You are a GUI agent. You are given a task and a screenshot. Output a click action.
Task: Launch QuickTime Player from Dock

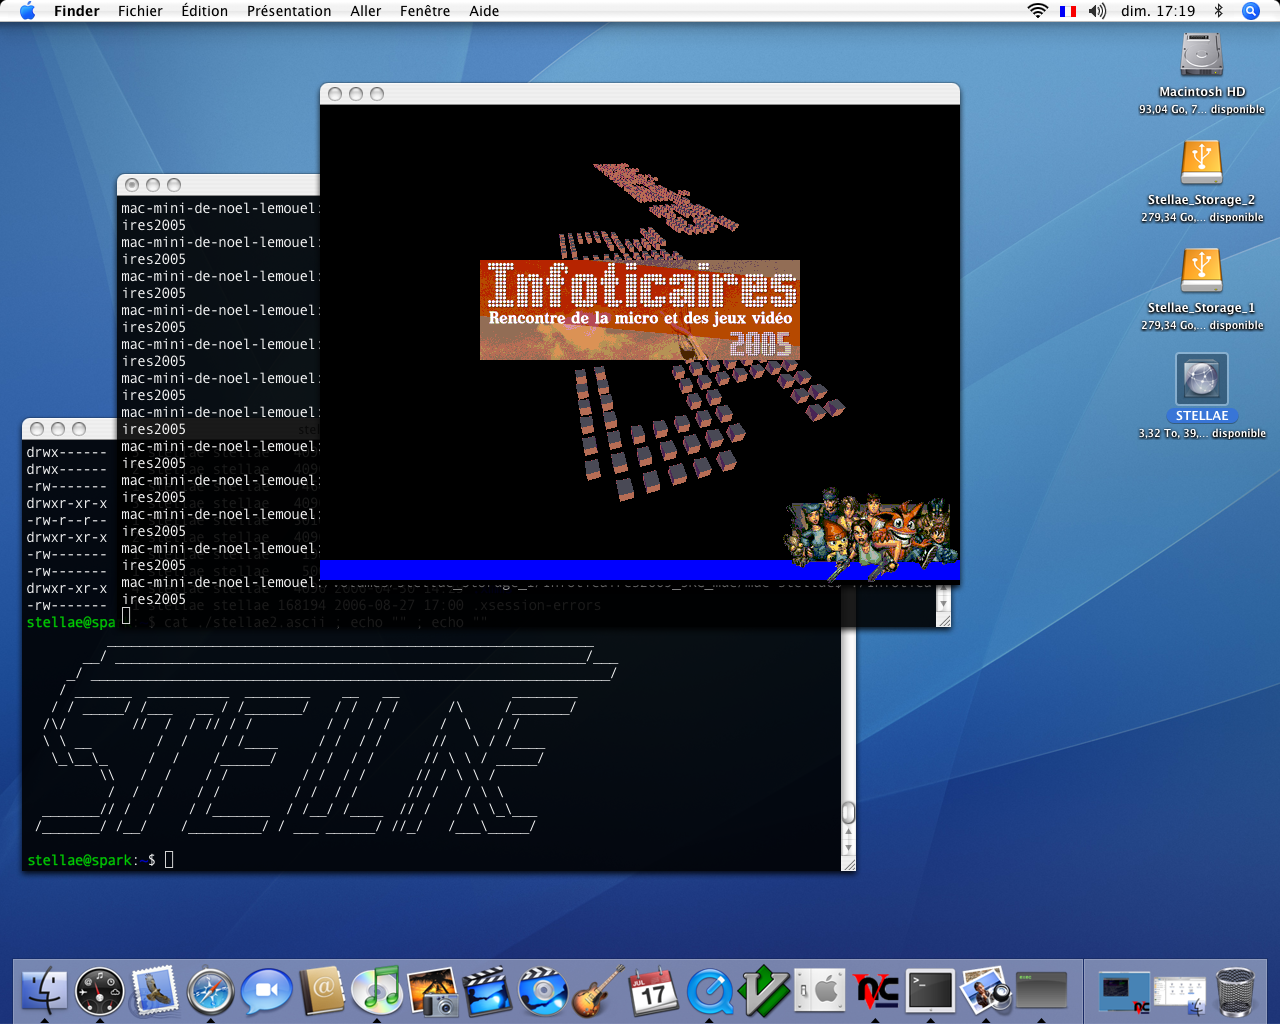coord(709,992)
